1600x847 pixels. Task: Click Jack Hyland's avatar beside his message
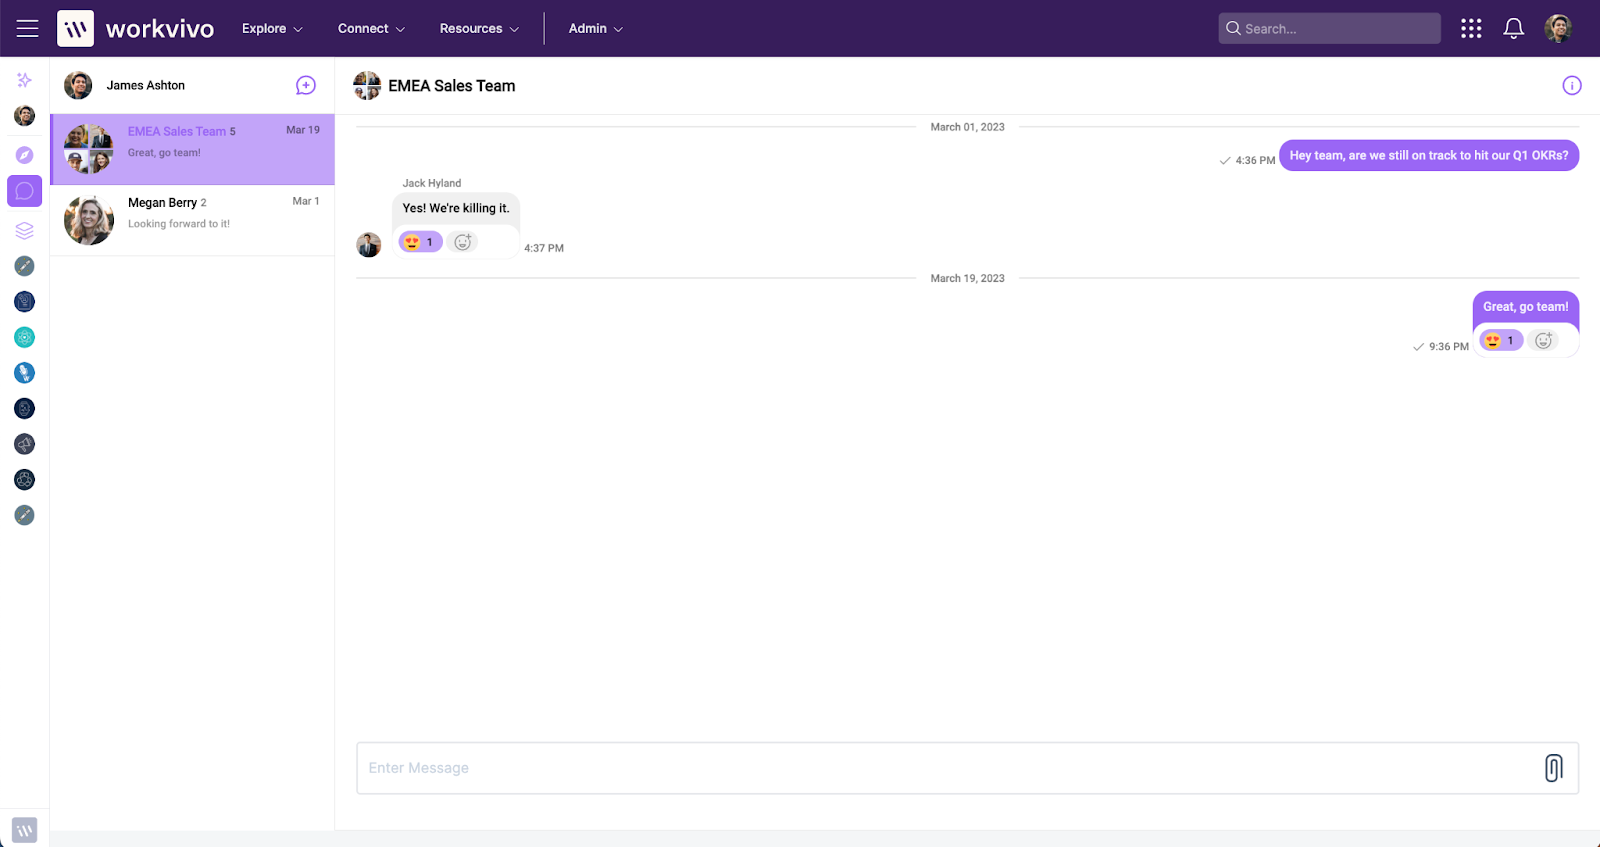[369, 245]
